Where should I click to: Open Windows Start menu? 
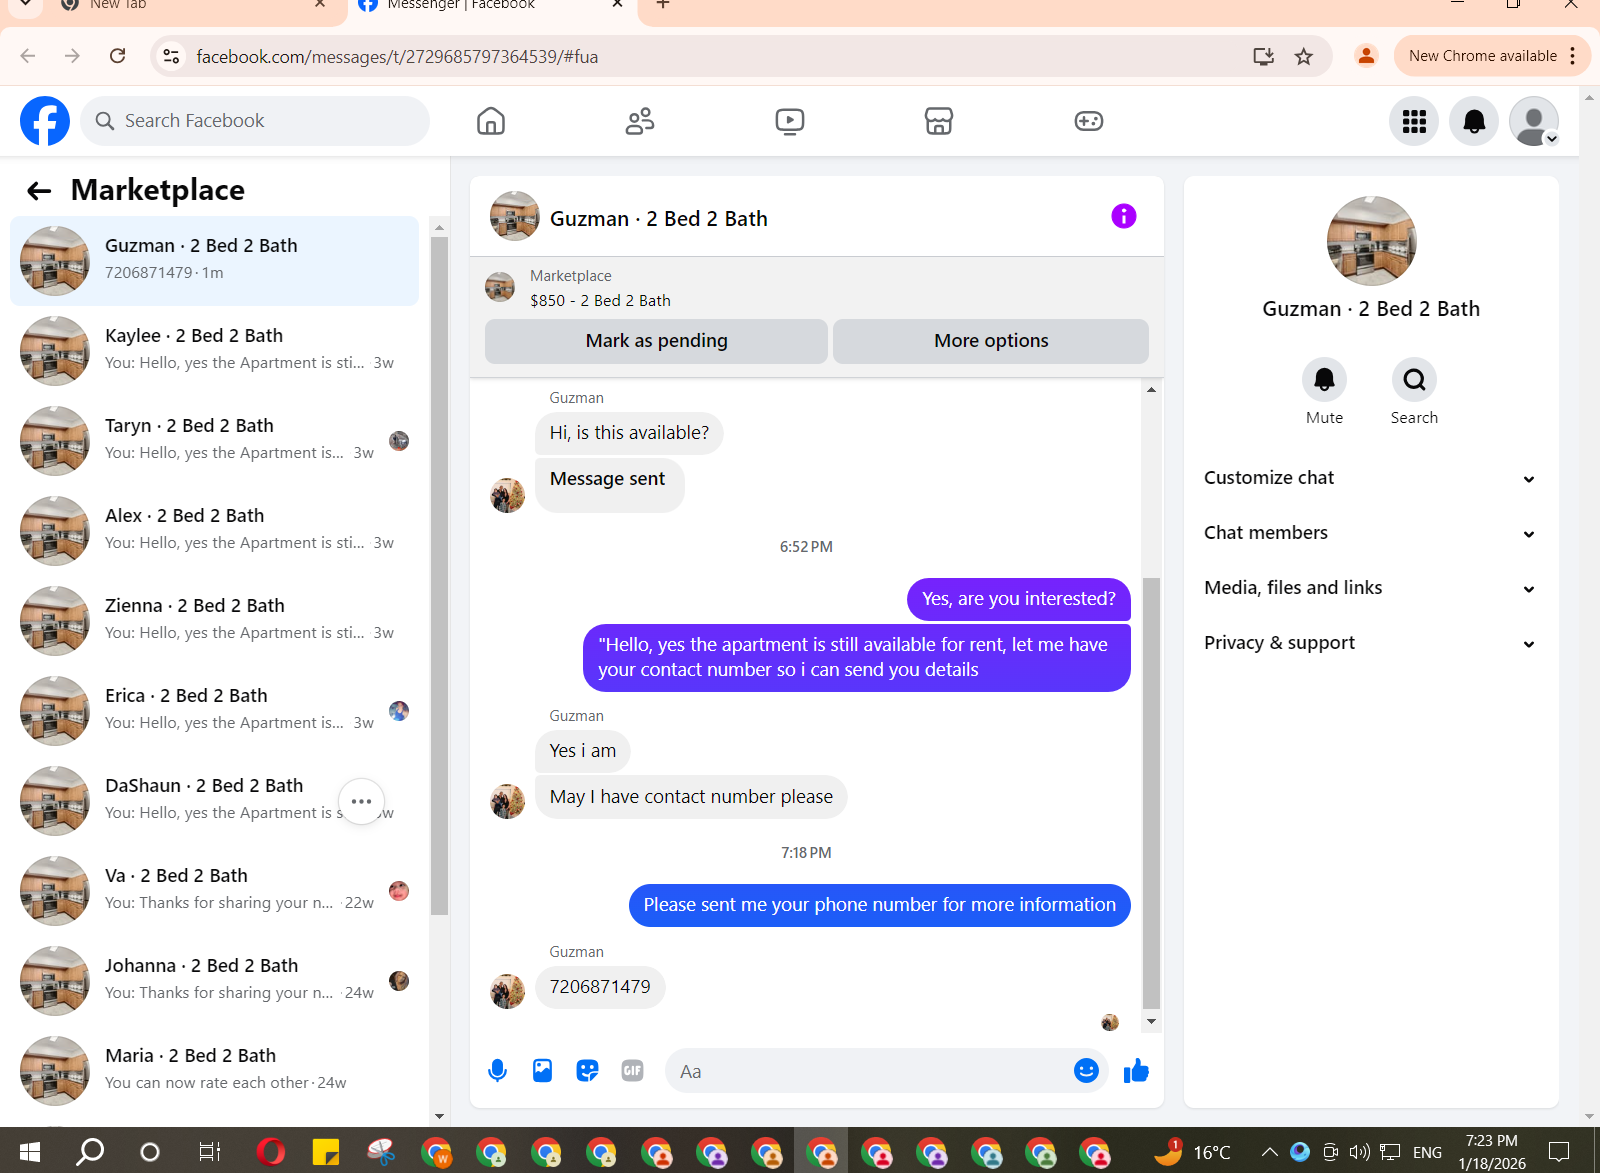point(29,1152)
